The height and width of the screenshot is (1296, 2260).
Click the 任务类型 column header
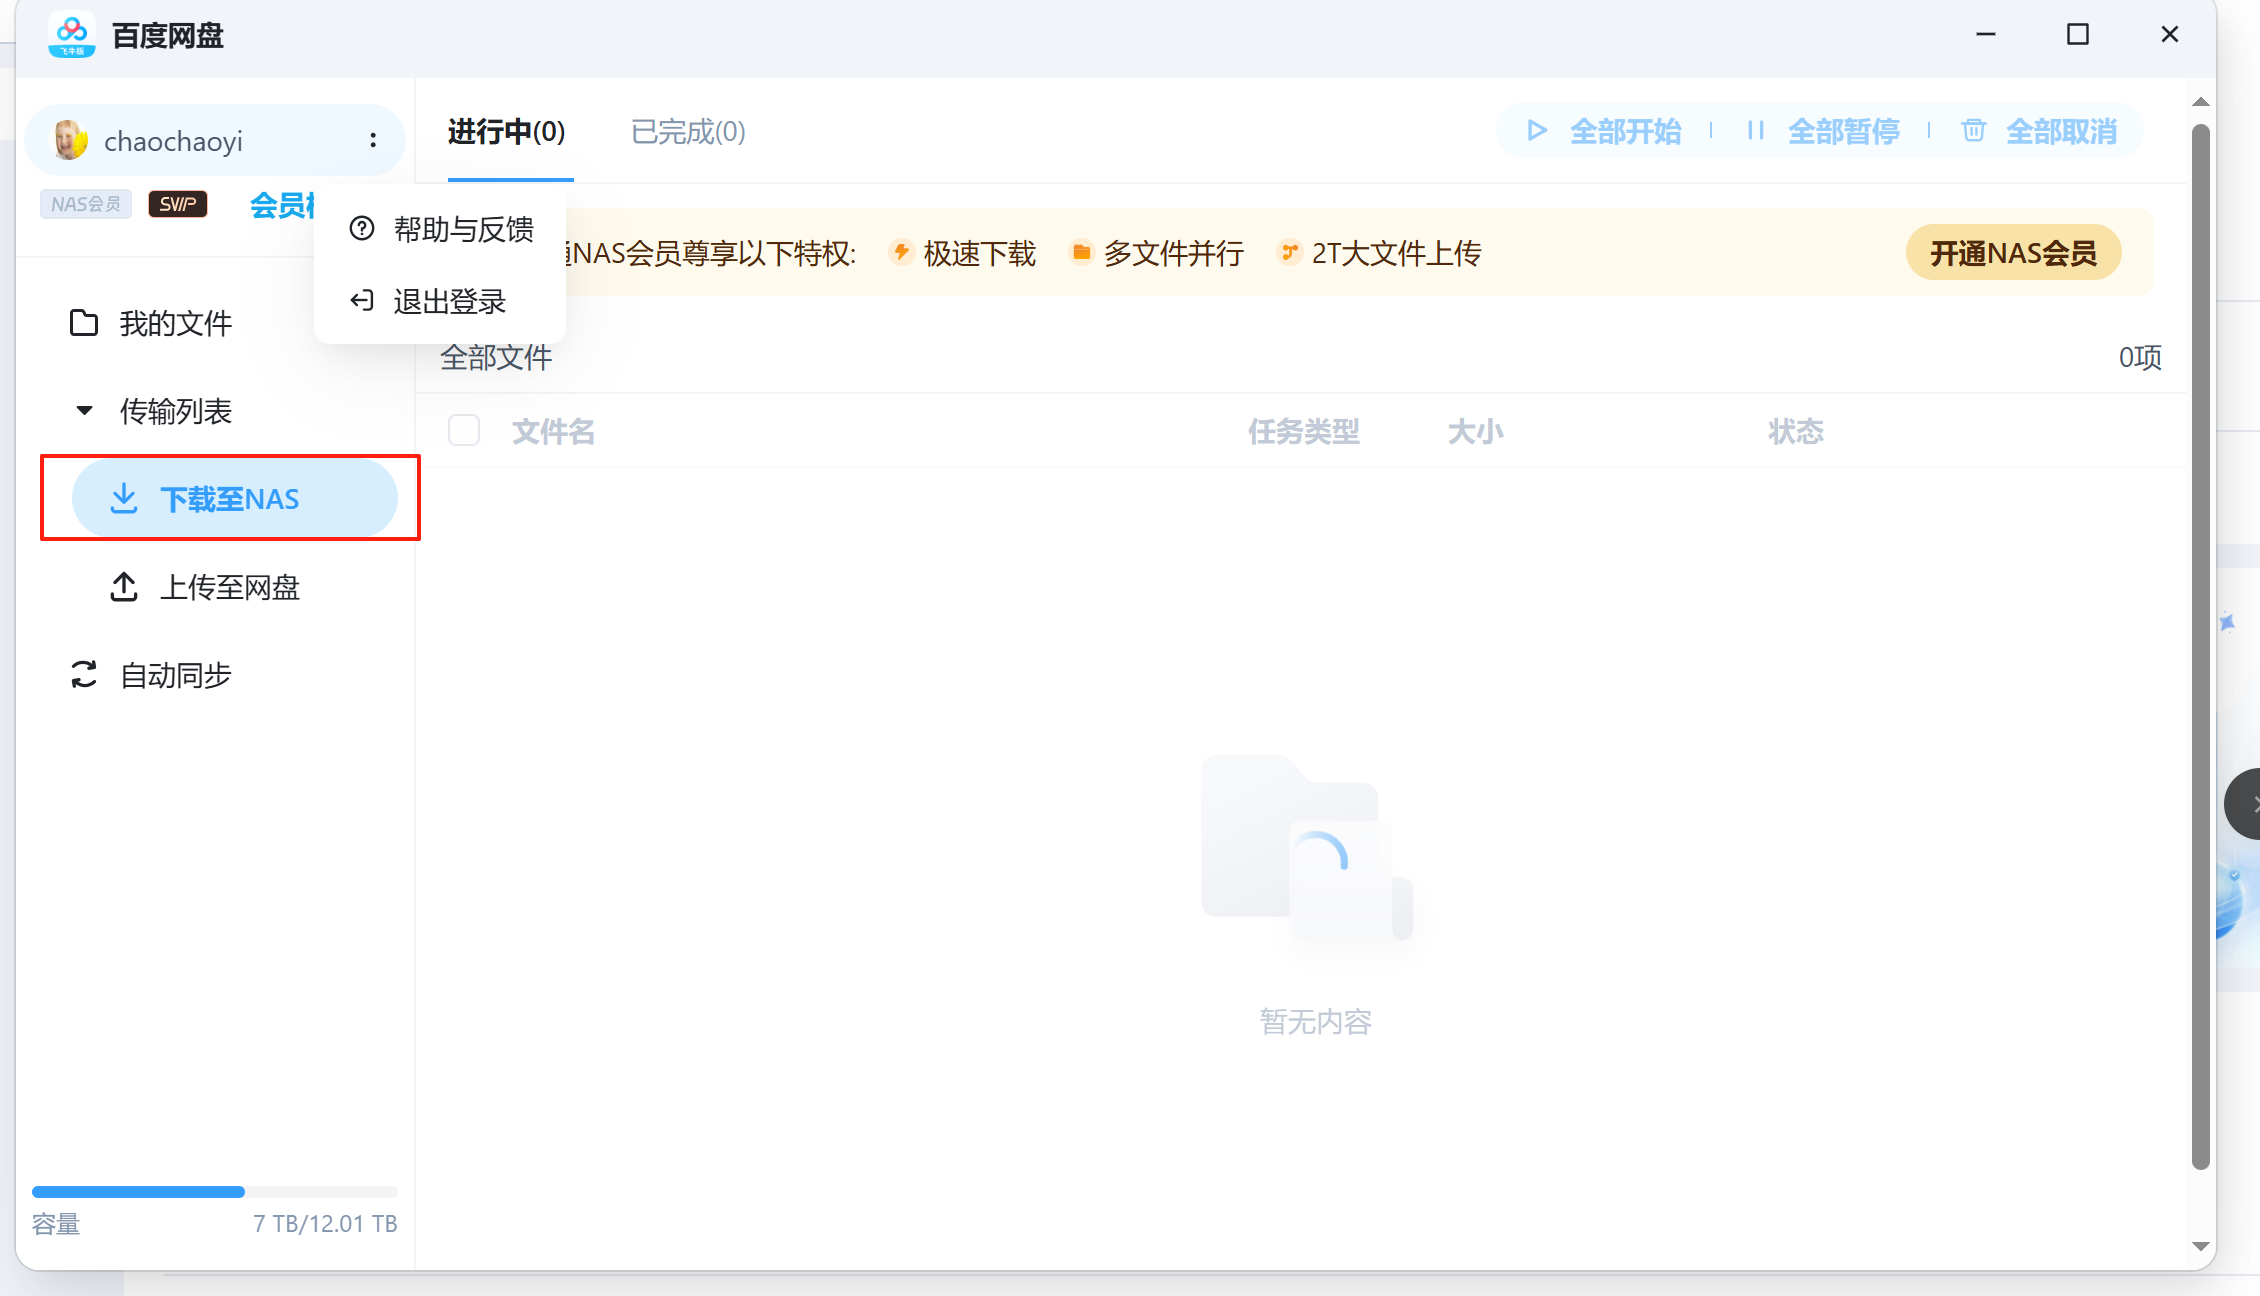click(x=1304, y=432)
